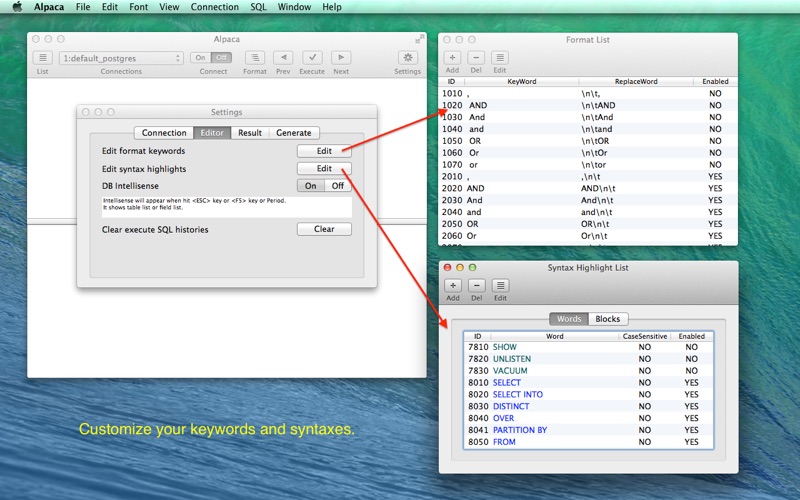Switch to Result tab in Settings
The image size is (800, 500).
(x=249, y=133)
